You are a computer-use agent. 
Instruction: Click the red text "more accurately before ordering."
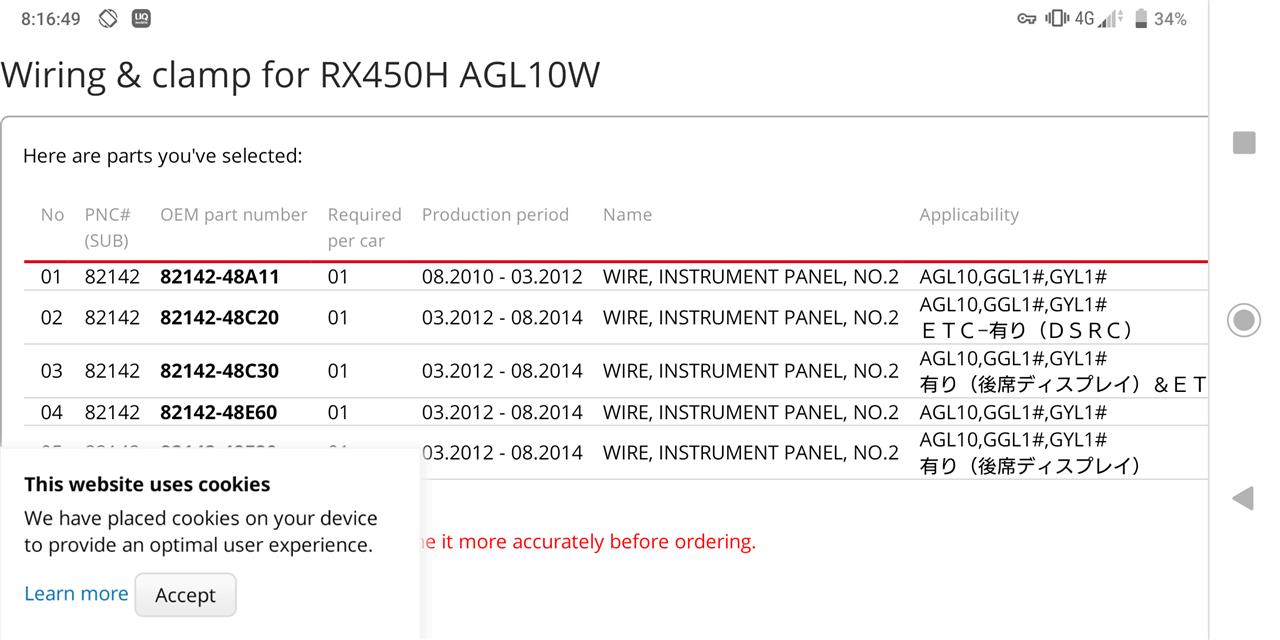point(606,542)
